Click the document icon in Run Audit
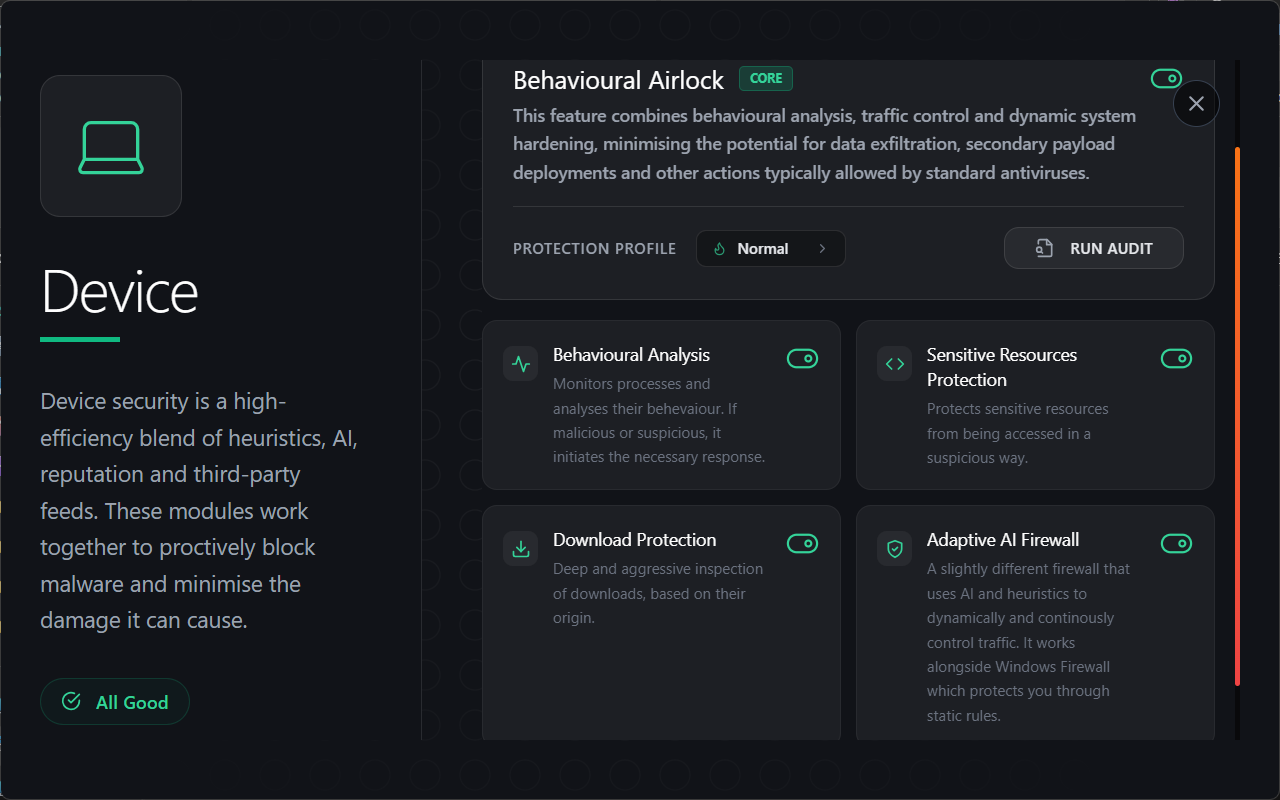The width and height of the screenshot is (1280, 800). coord(1044,249)
